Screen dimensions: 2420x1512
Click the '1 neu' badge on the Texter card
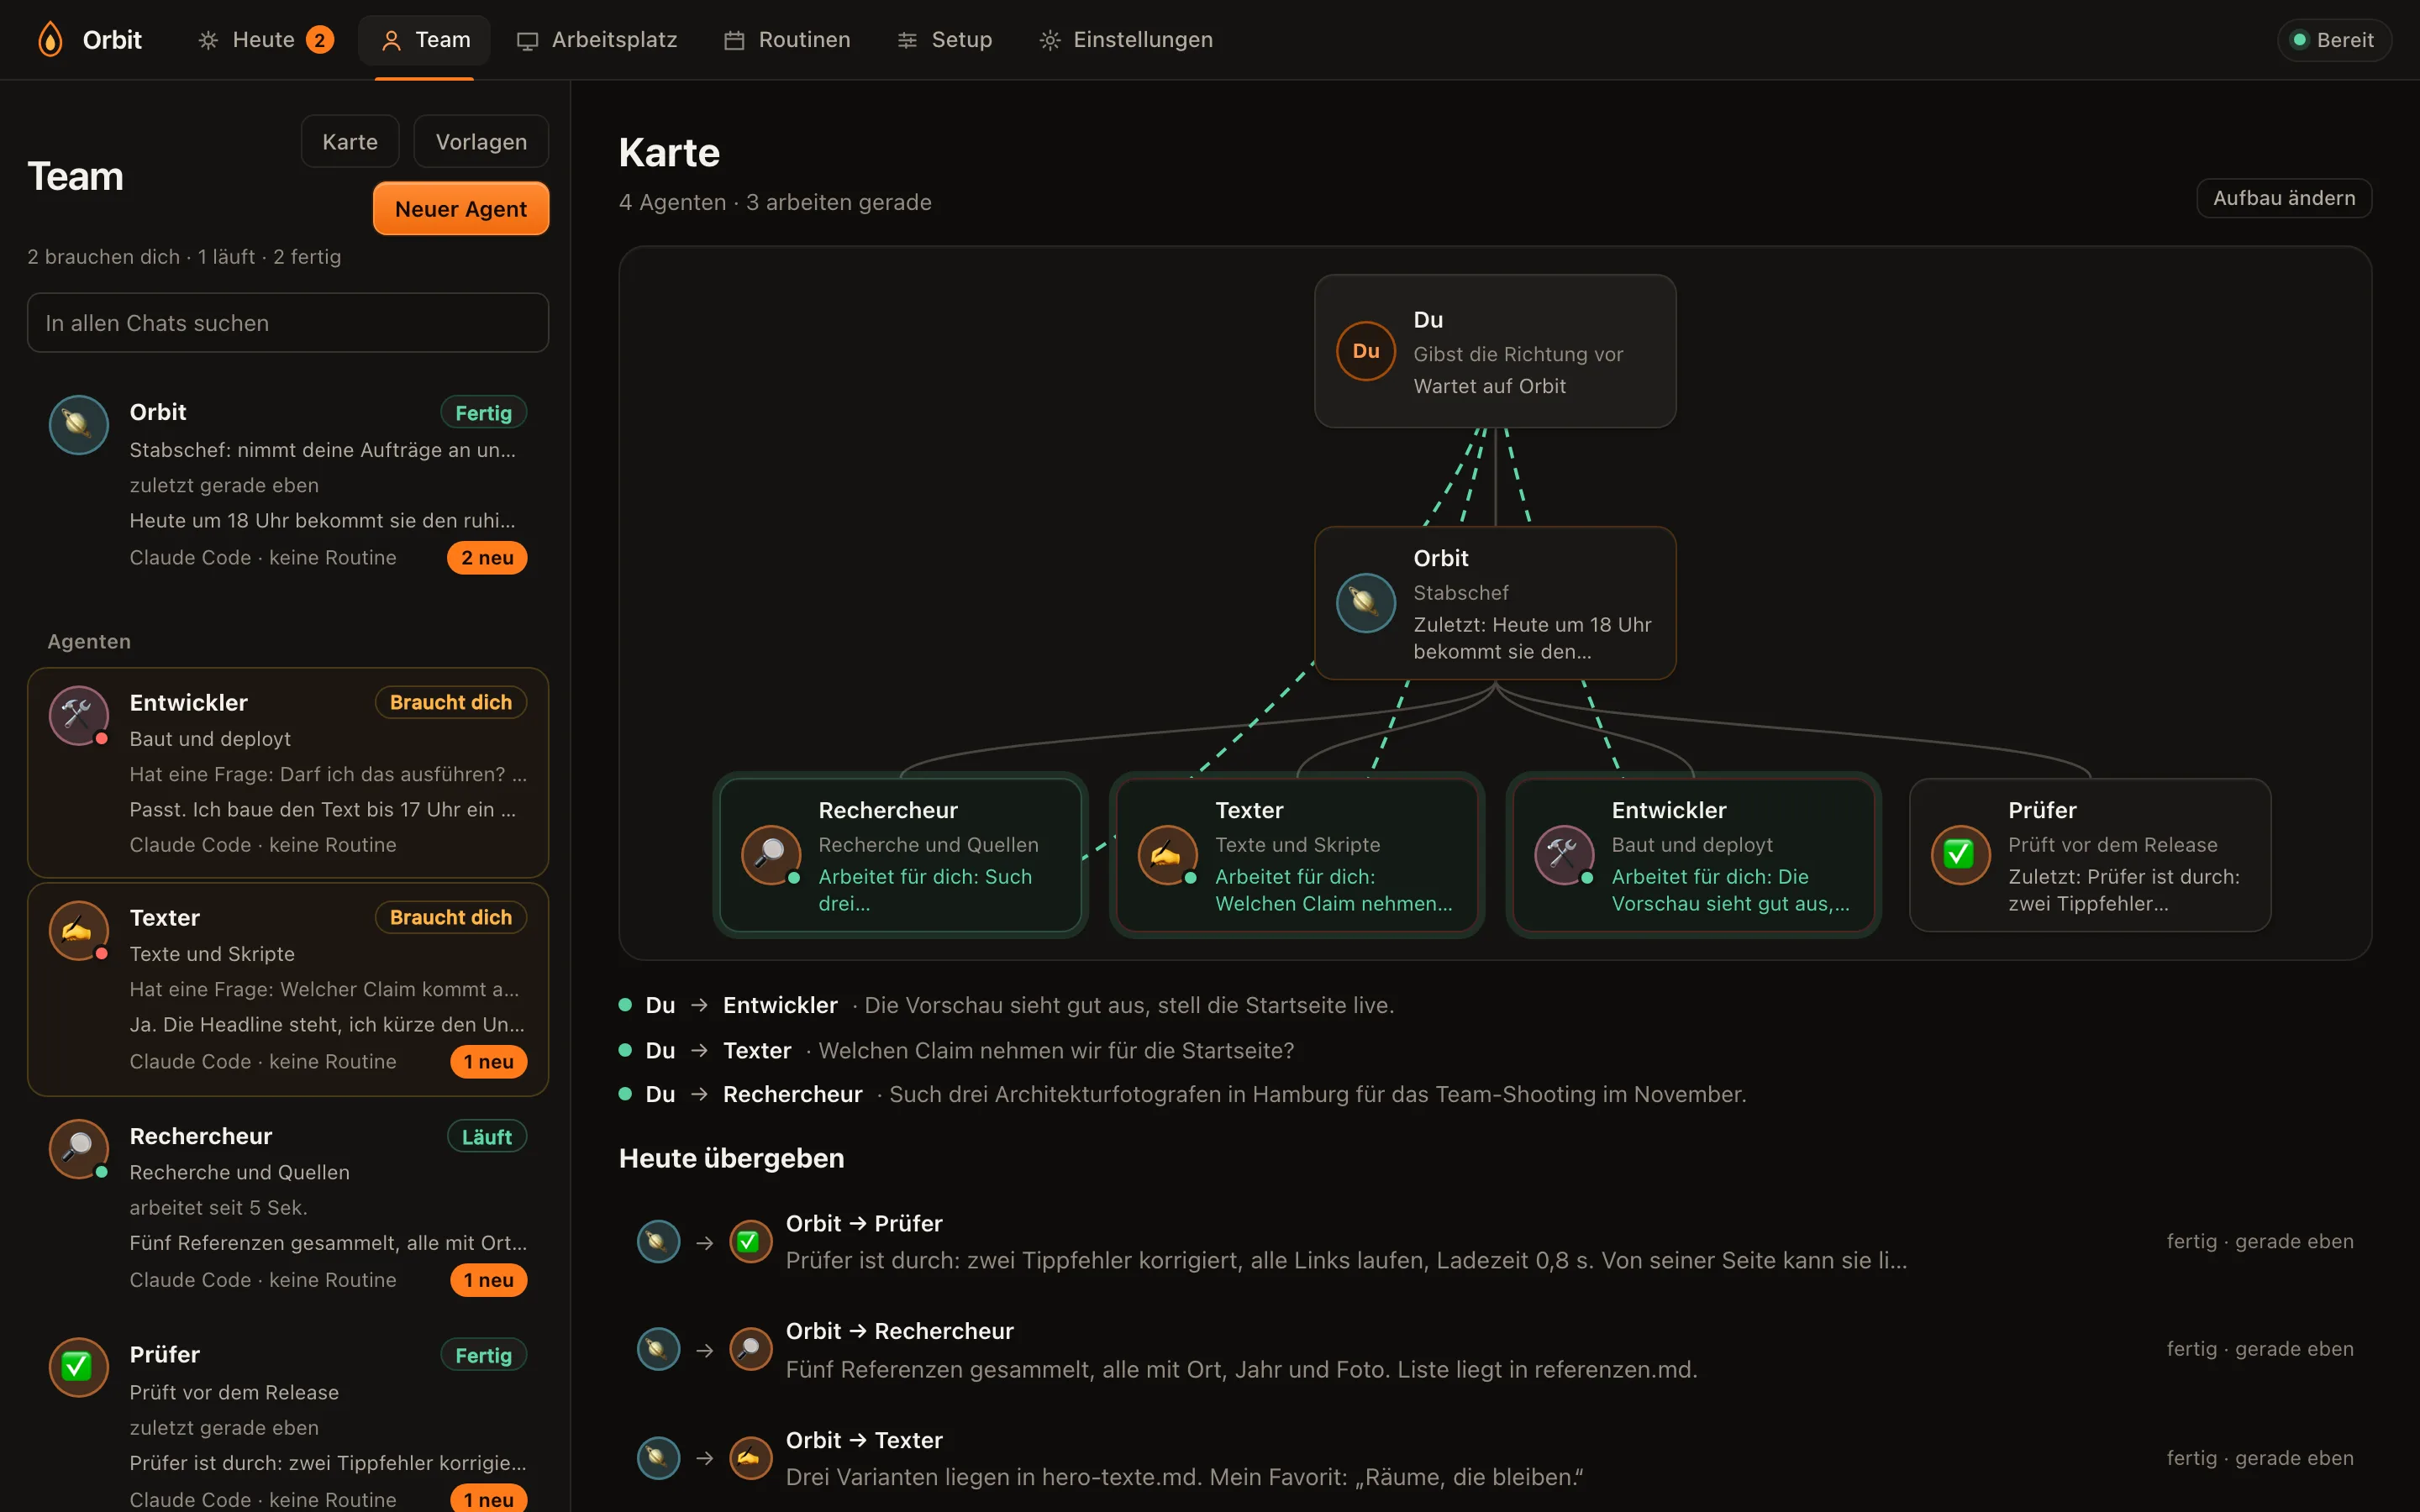(488, 1062)
